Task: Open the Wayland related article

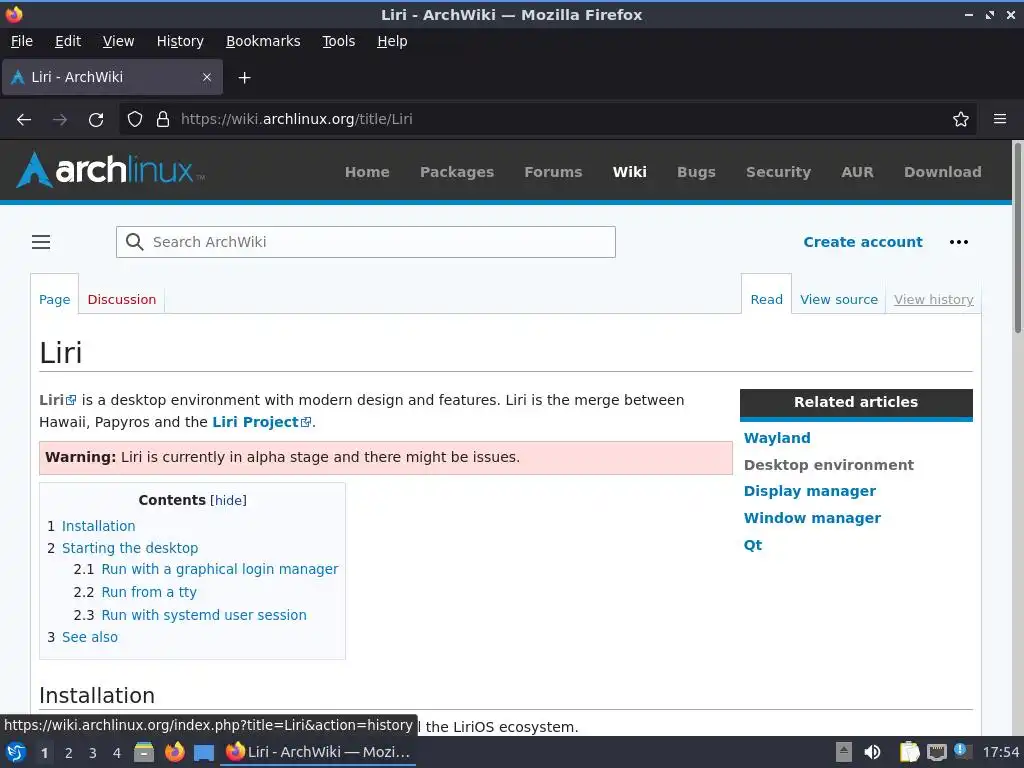Action: point(777,438)
